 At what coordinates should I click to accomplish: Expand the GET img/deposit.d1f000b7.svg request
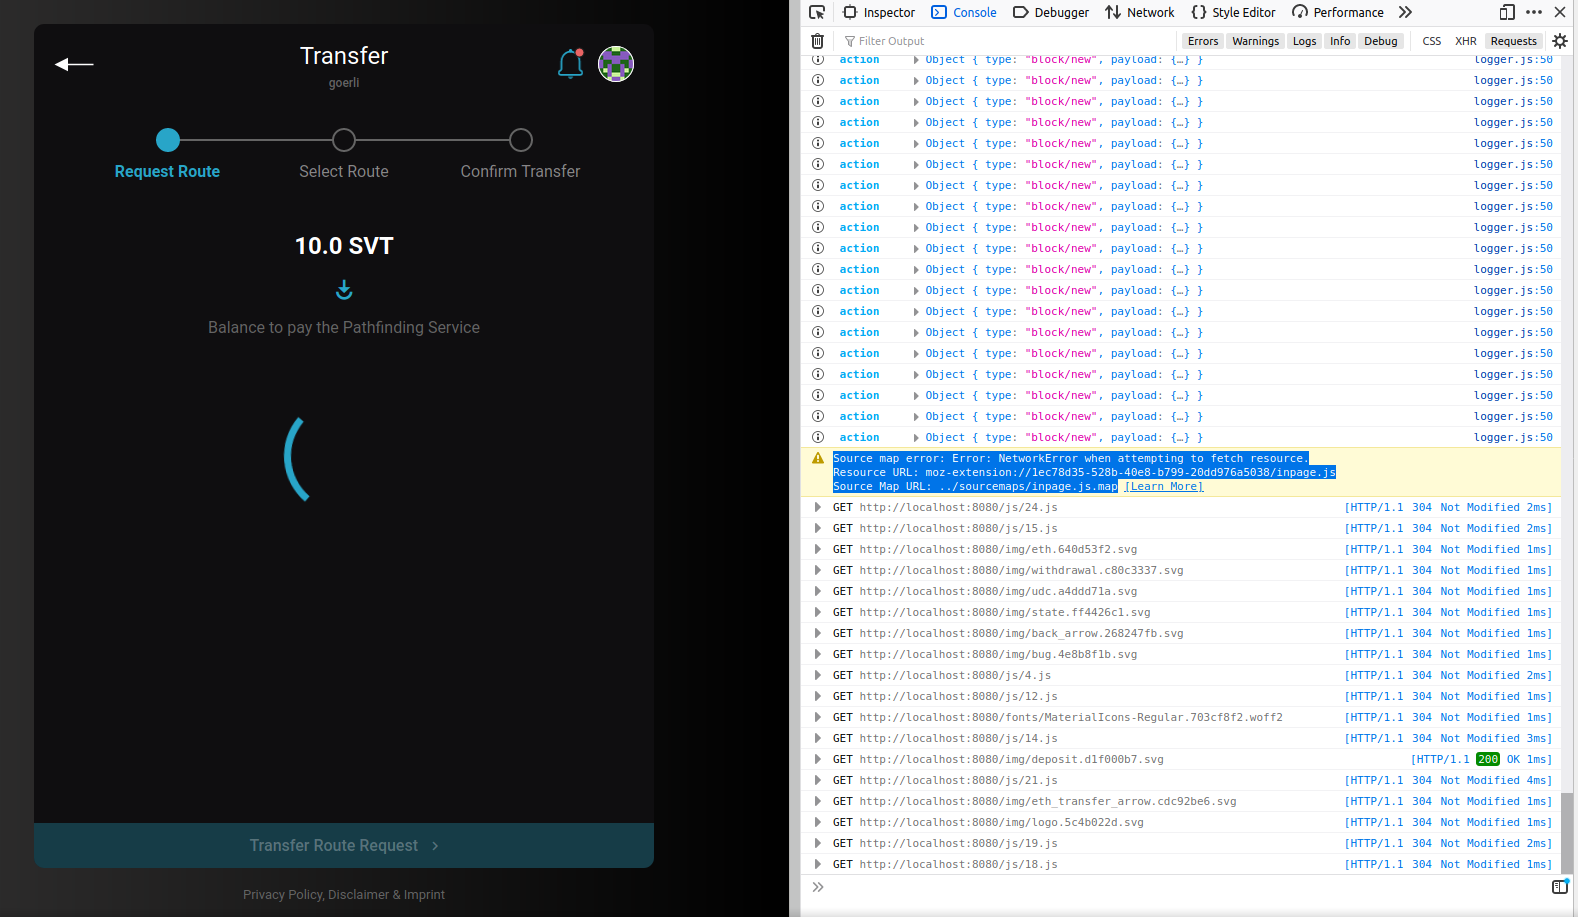pos(818,760)
